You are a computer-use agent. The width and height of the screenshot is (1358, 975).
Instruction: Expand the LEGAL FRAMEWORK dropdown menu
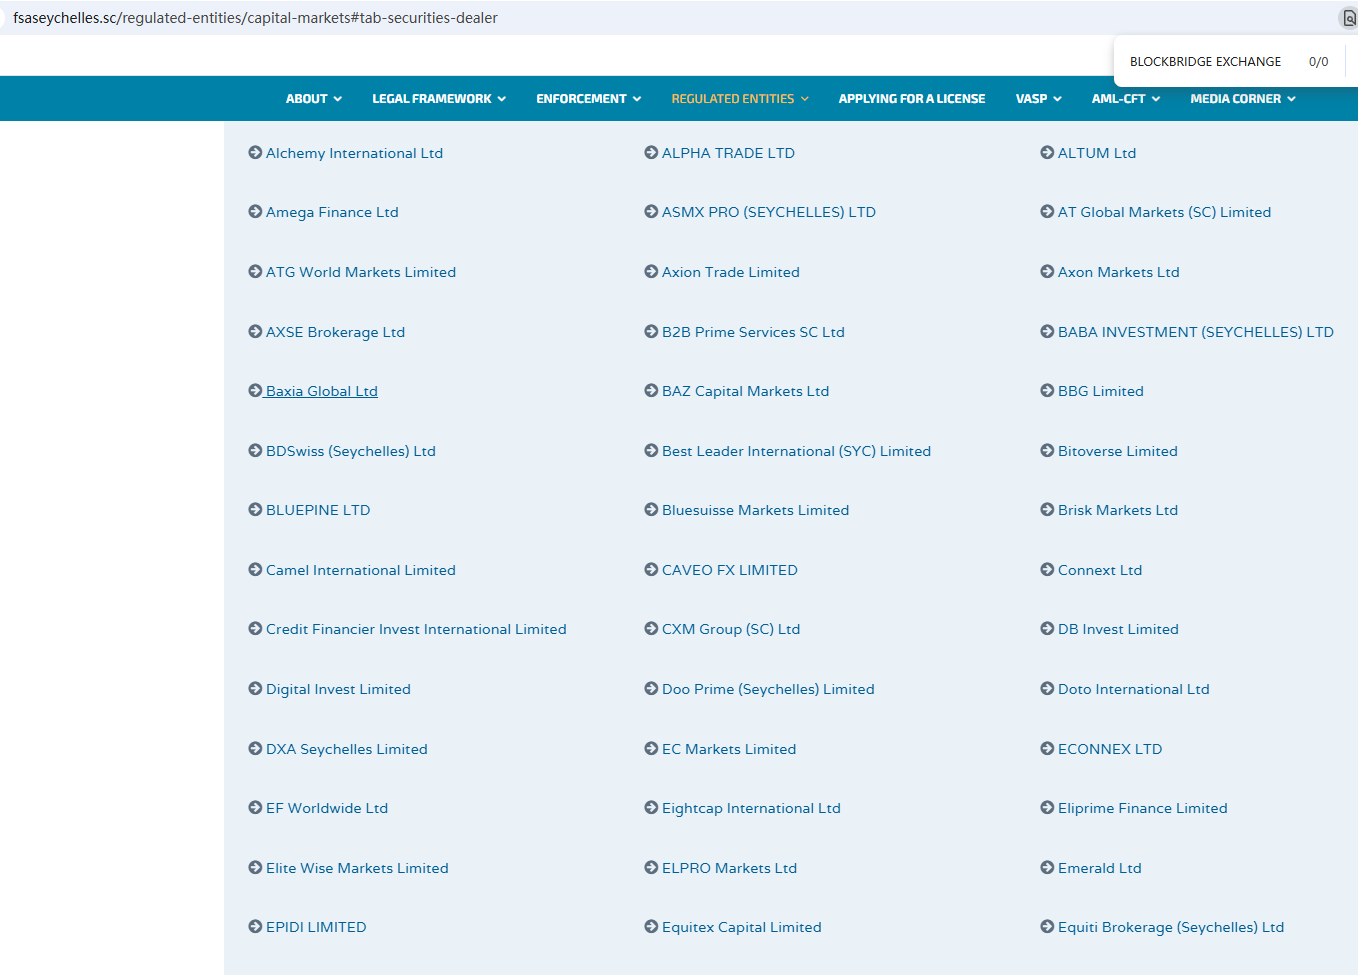click(439, 99)
